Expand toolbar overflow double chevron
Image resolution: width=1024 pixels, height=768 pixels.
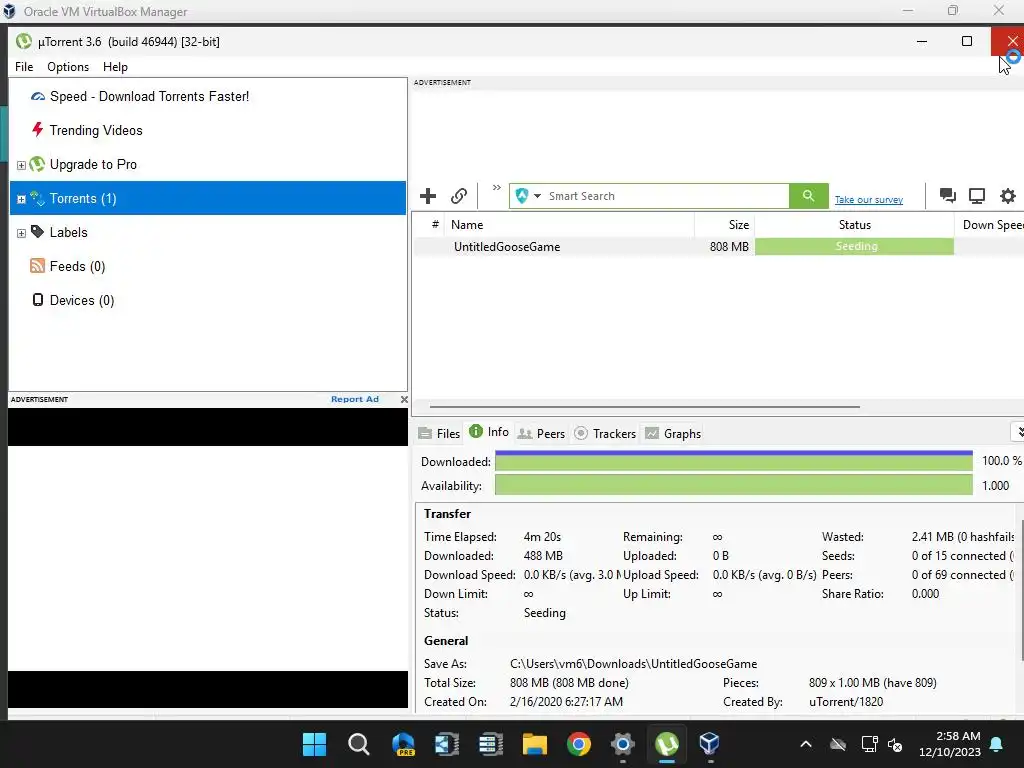point(496,187)
